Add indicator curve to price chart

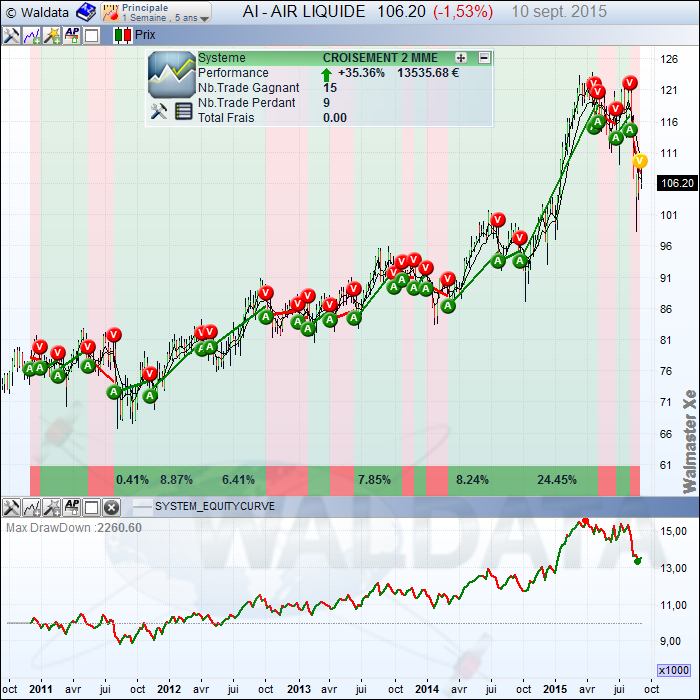(32, 35)
